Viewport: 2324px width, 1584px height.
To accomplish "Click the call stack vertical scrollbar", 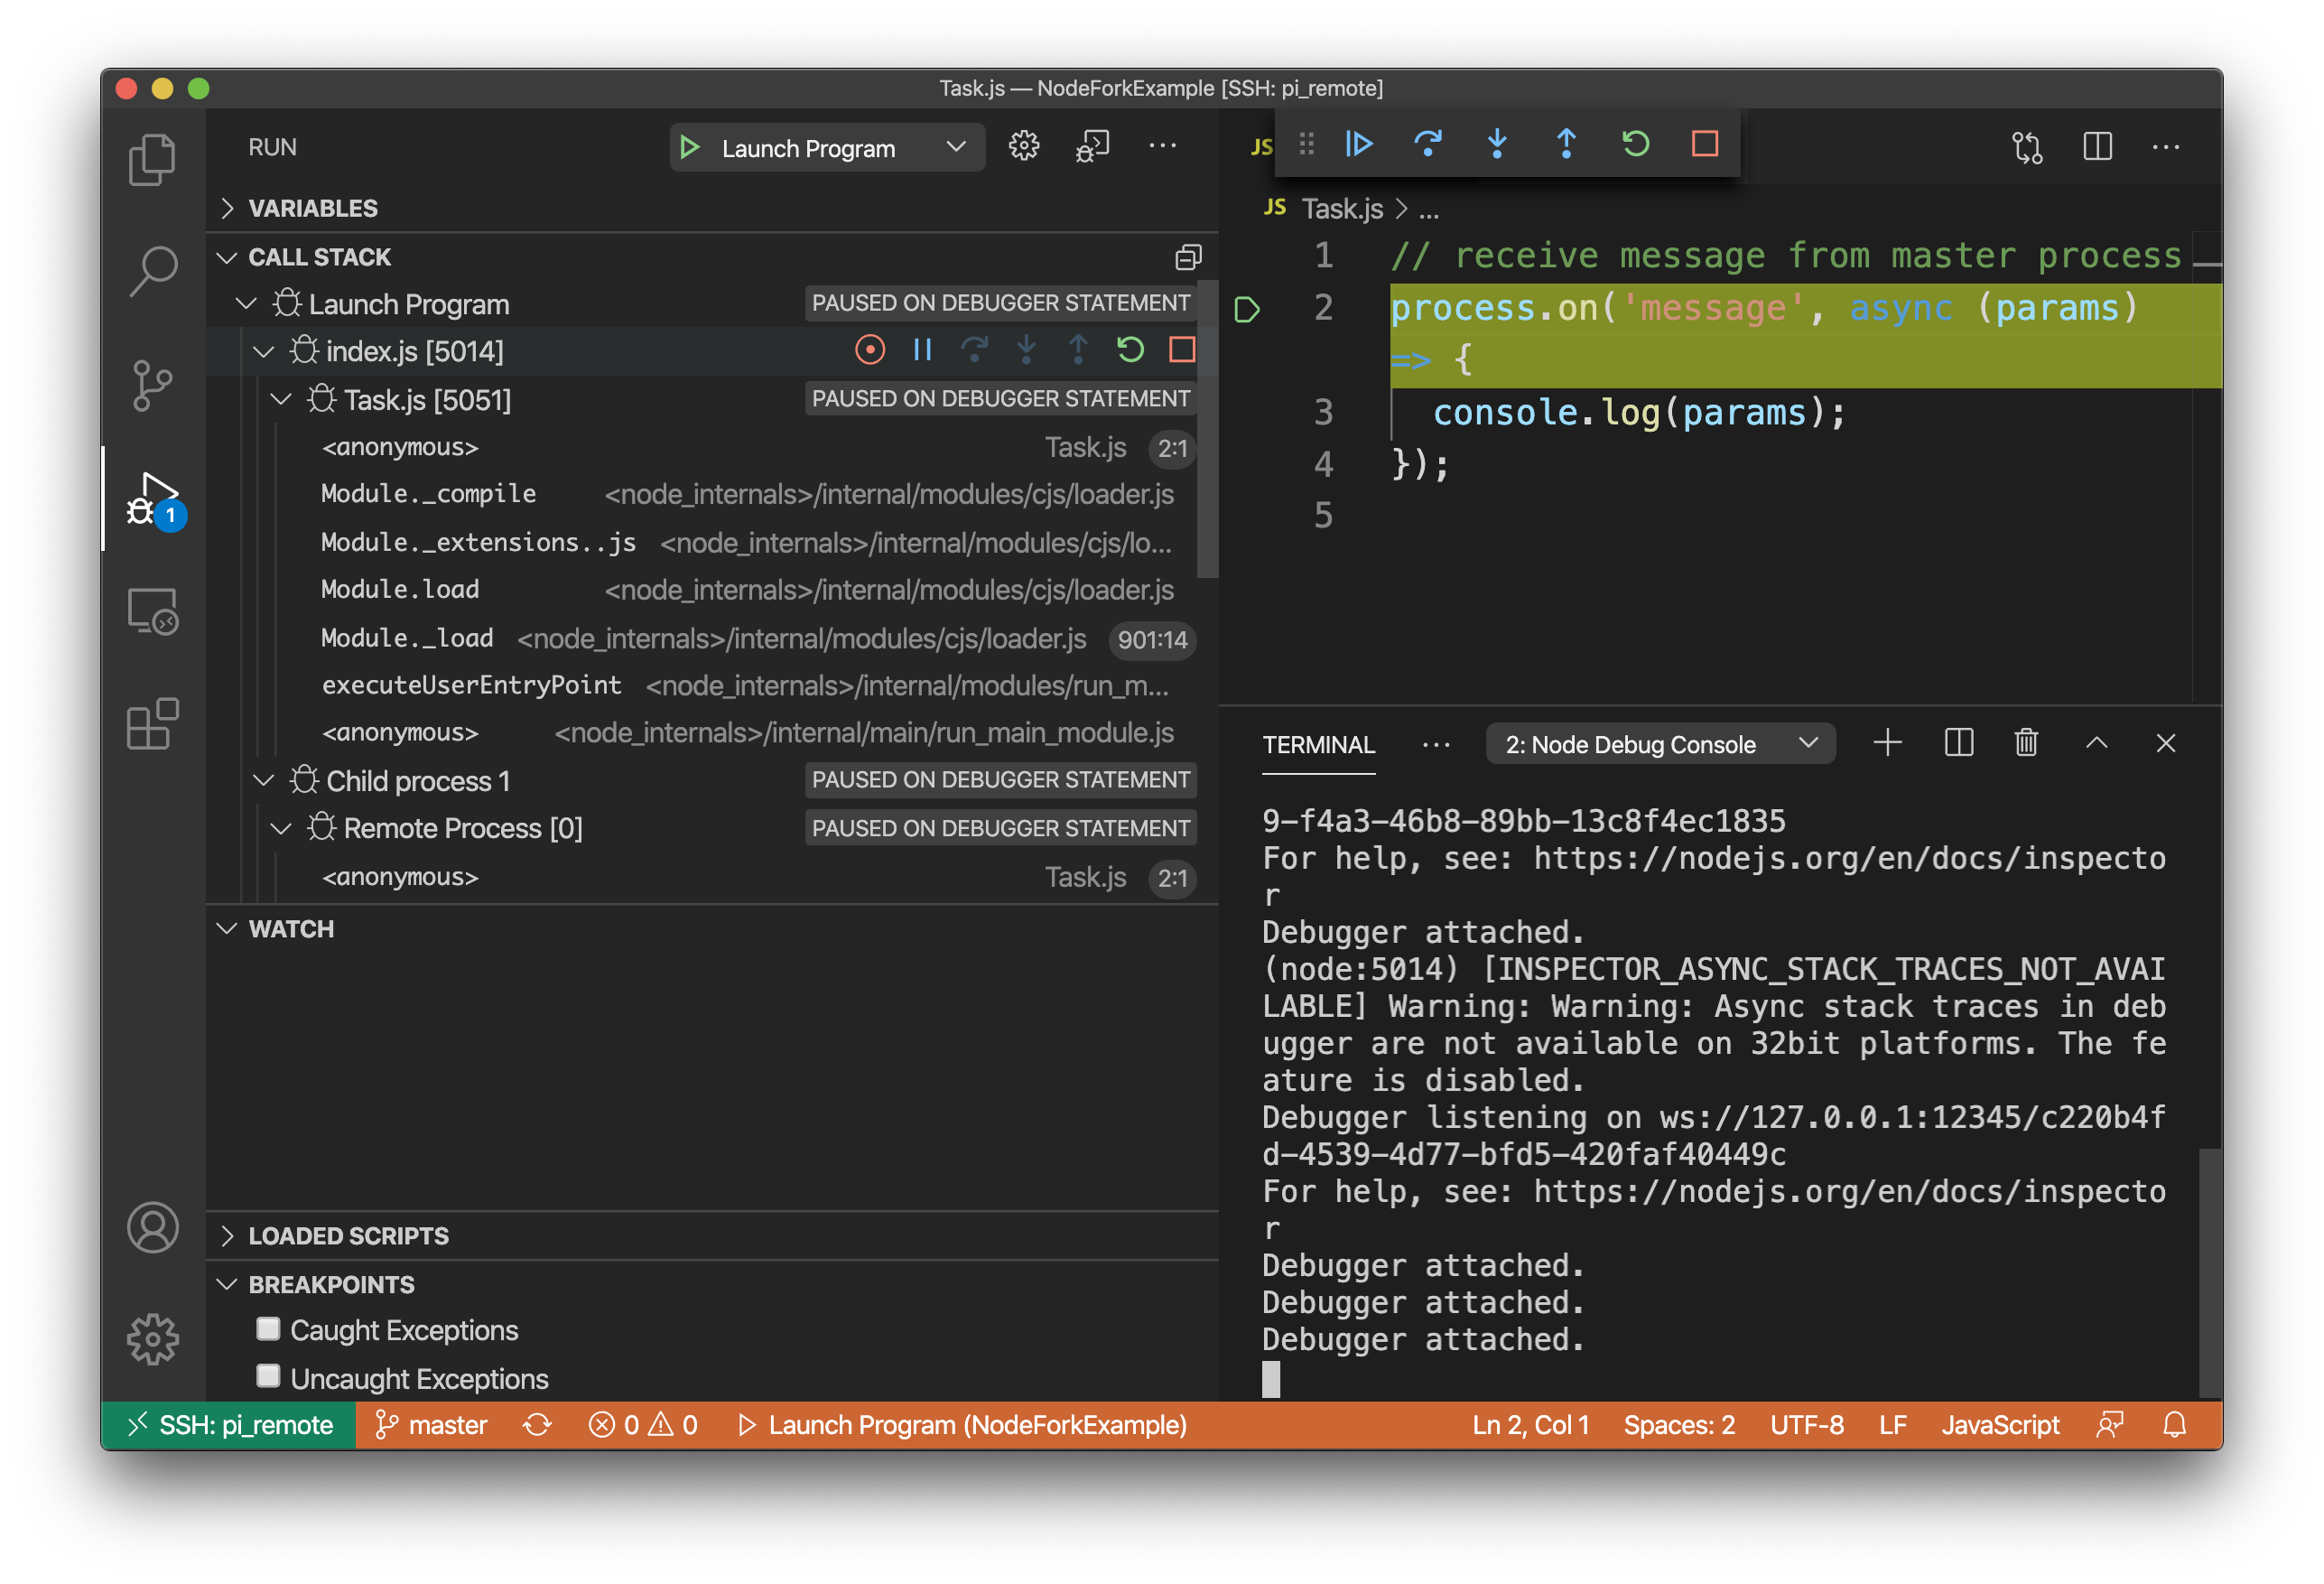I will click(x=1208, y=430).
